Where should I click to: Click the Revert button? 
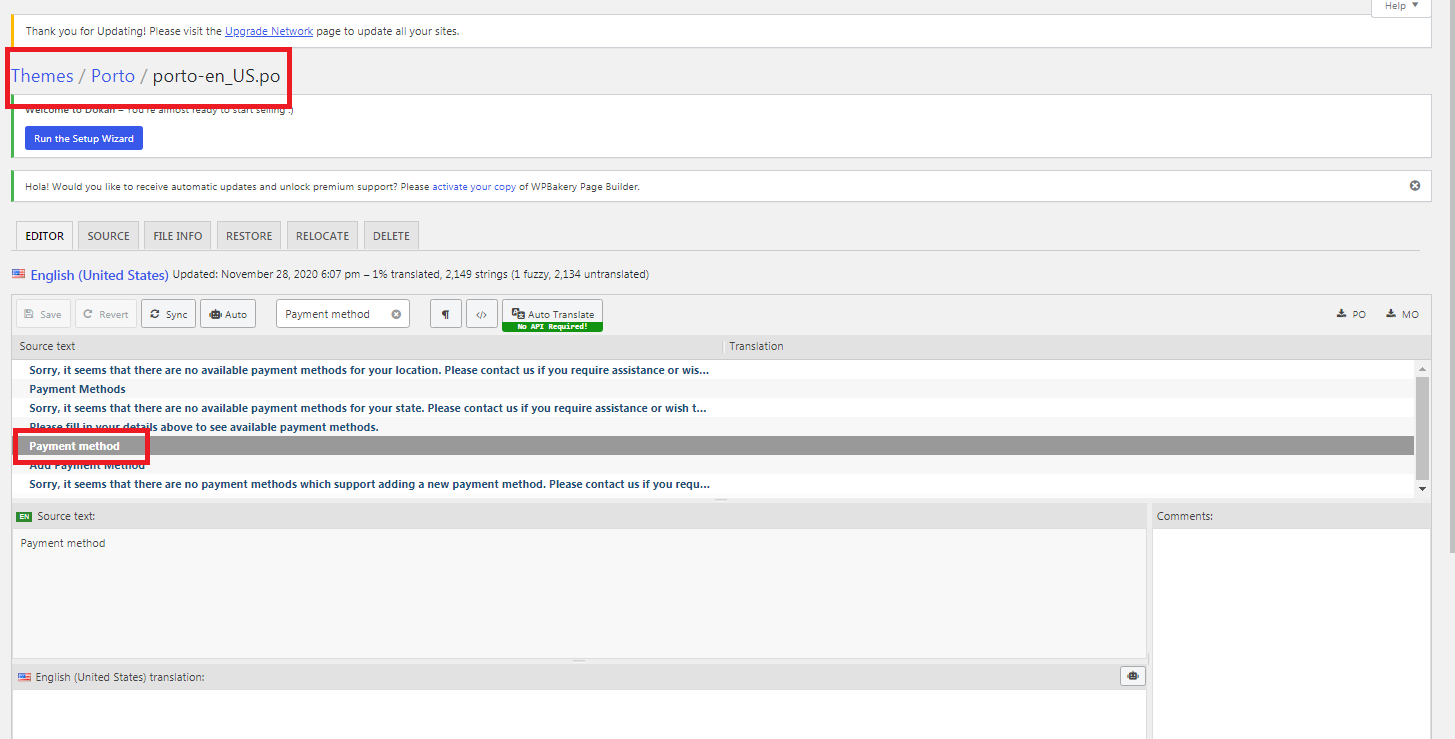pos(105,314)
